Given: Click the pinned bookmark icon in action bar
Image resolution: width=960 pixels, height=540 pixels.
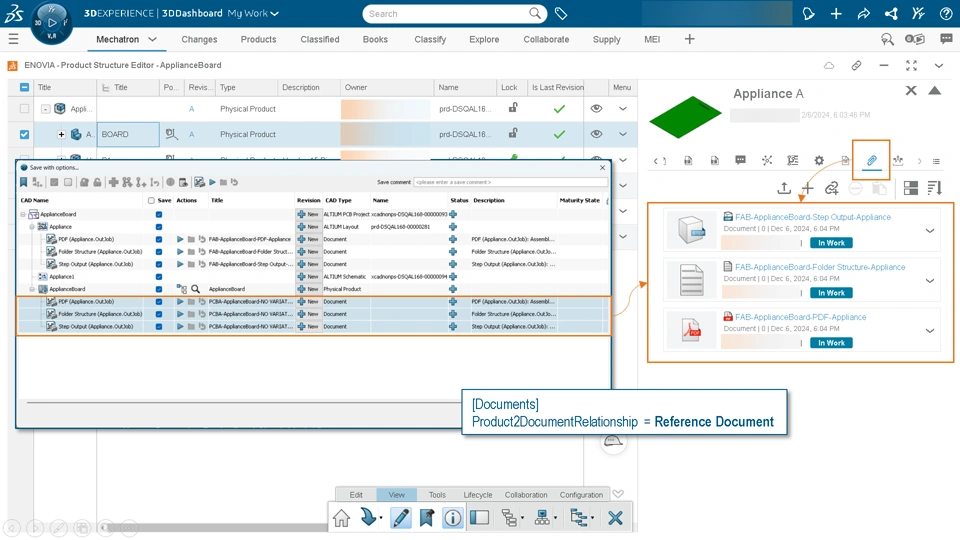Looking at the screenshot, I should click(x=427, y=518).
